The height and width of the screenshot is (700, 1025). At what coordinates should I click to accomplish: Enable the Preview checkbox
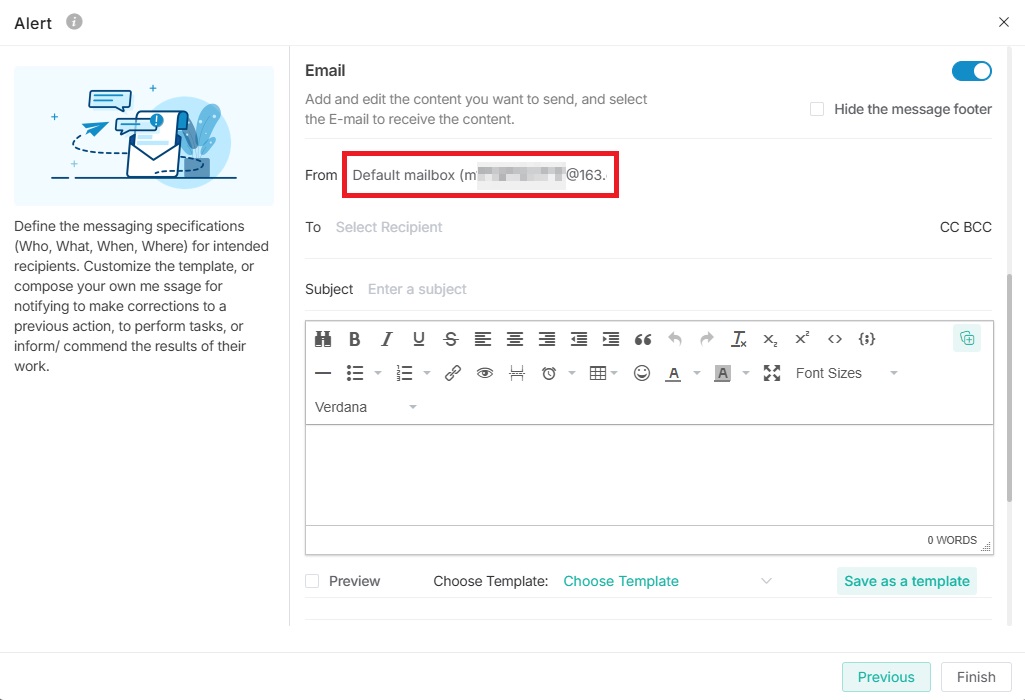(x=313, y=581)
